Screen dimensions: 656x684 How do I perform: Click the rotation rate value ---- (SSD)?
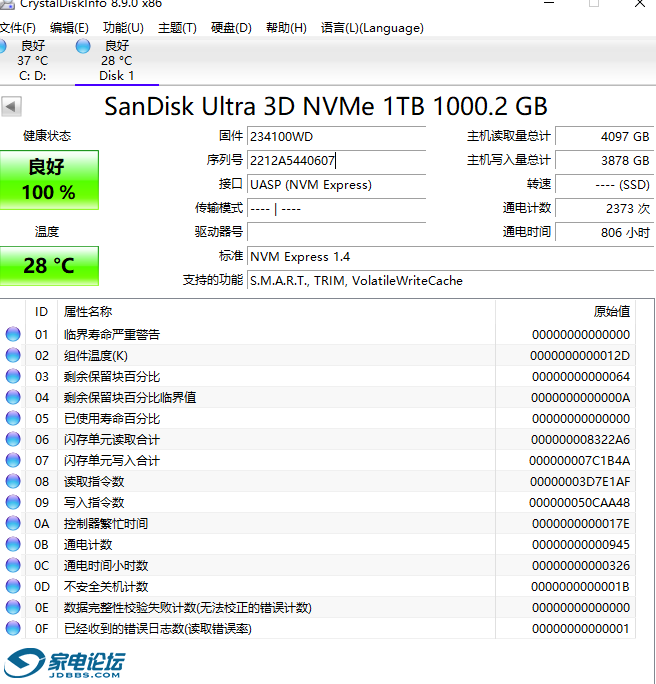(x=605, y=185)
